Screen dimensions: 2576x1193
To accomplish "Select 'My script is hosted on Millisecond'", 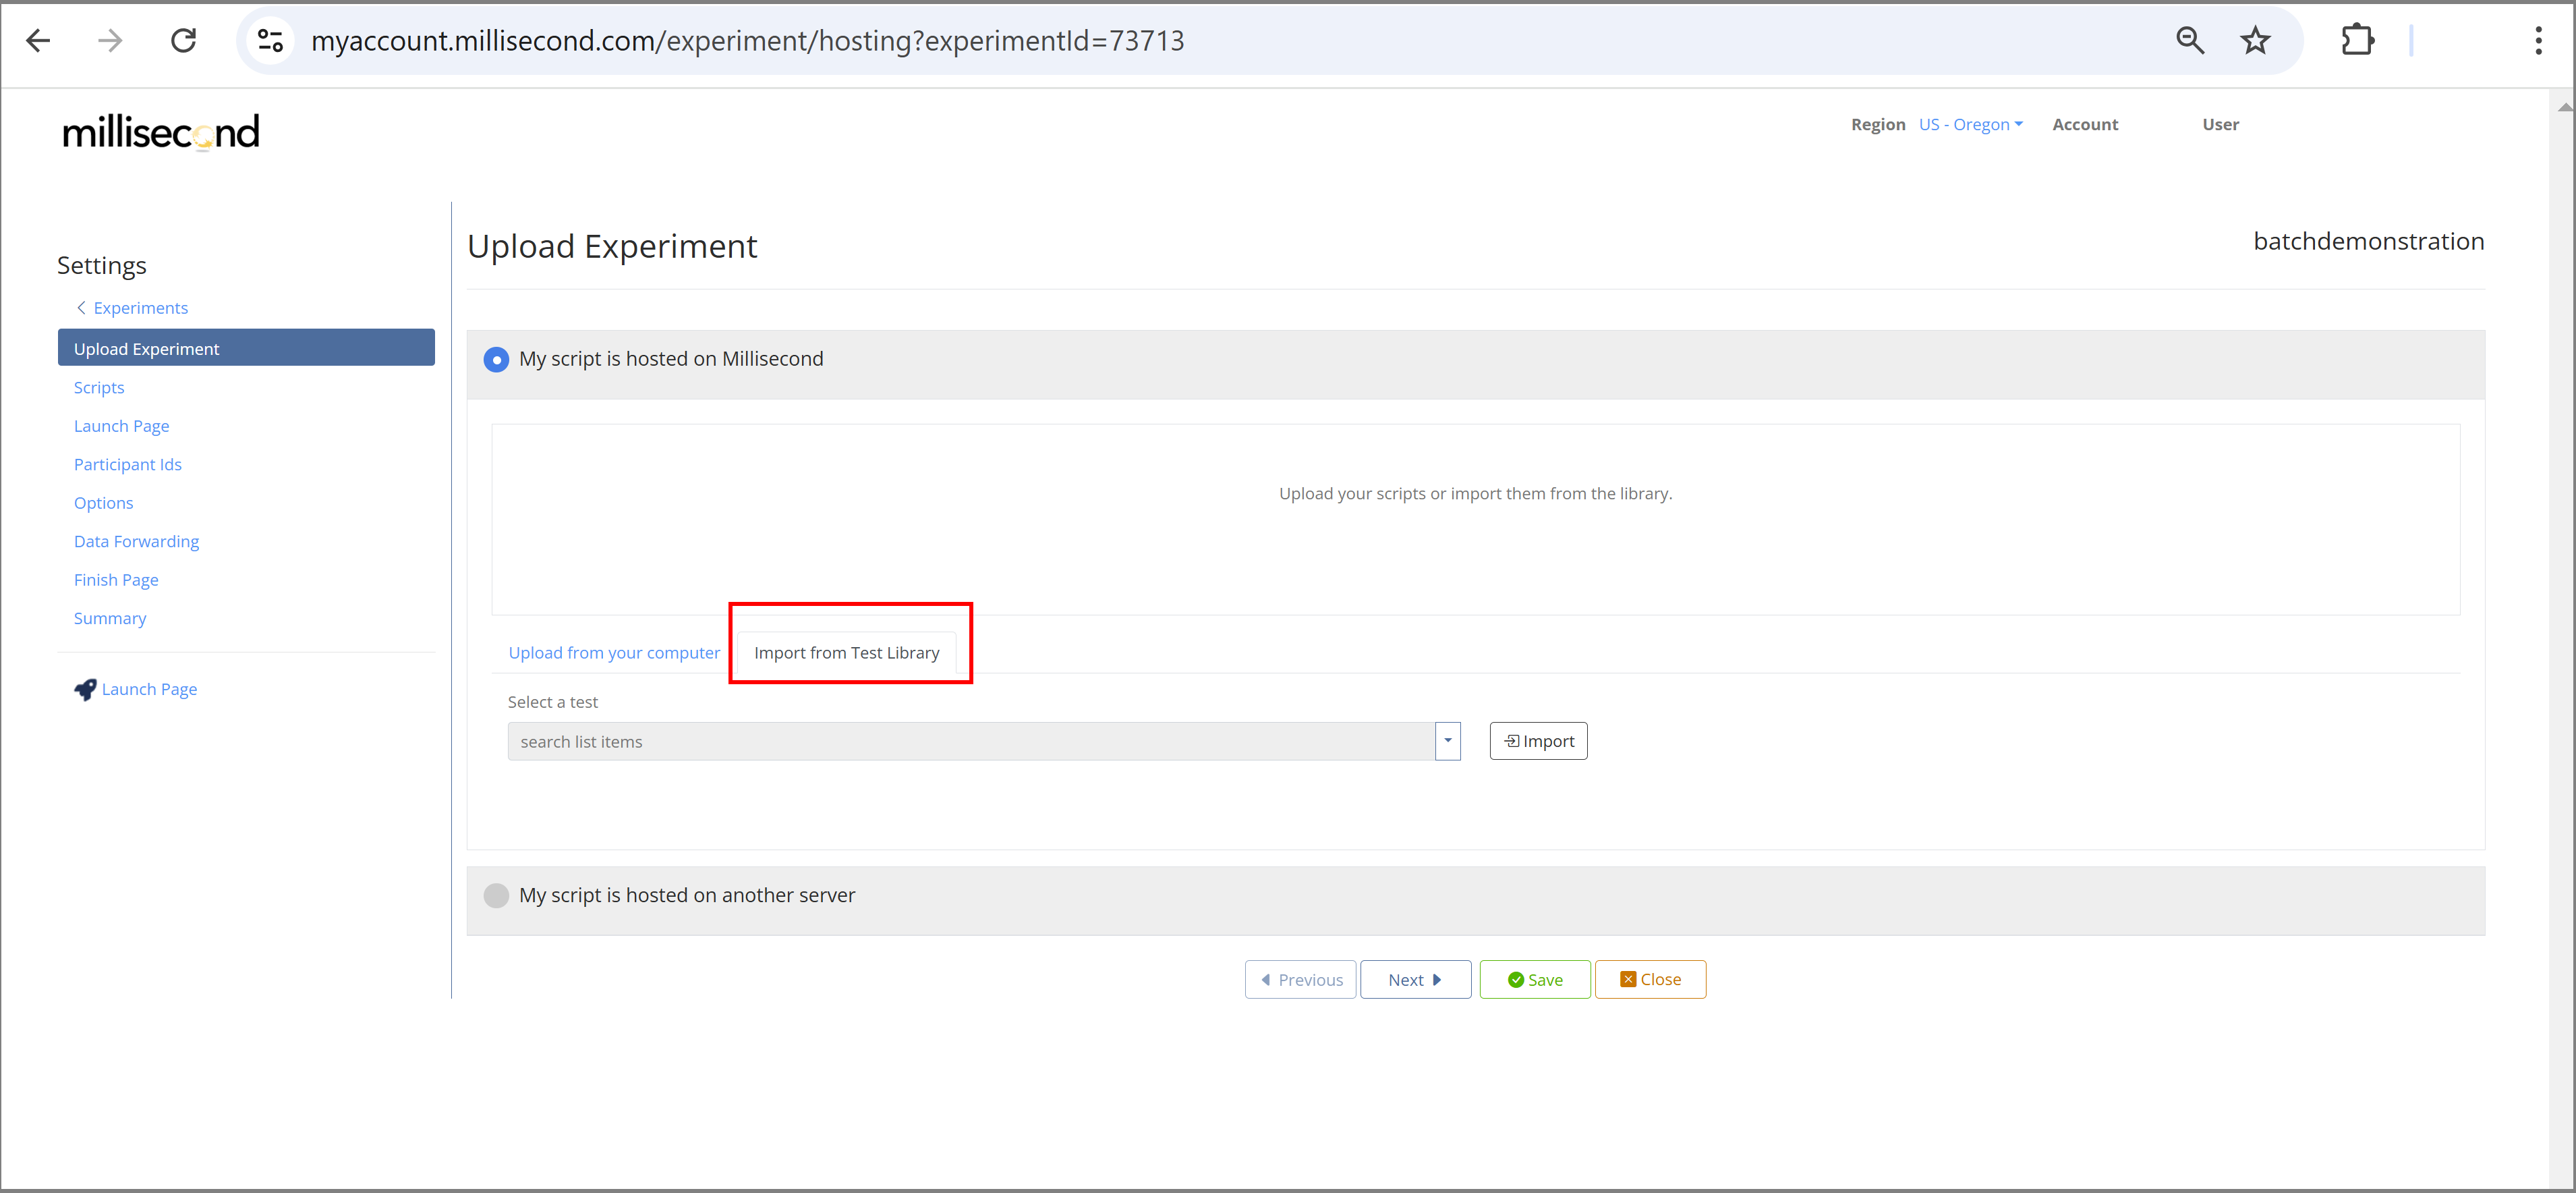I will 496,360.
